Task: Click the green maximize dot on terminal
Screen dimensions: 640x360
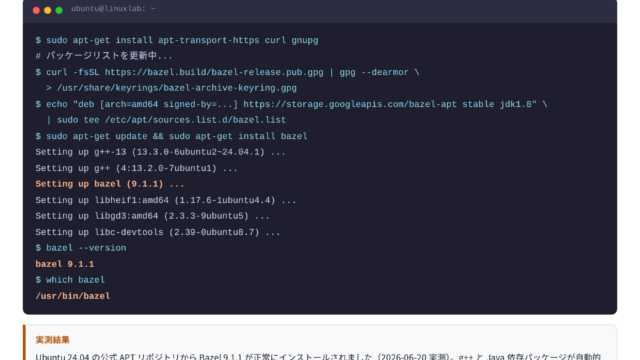Action: tap(59, 10)
